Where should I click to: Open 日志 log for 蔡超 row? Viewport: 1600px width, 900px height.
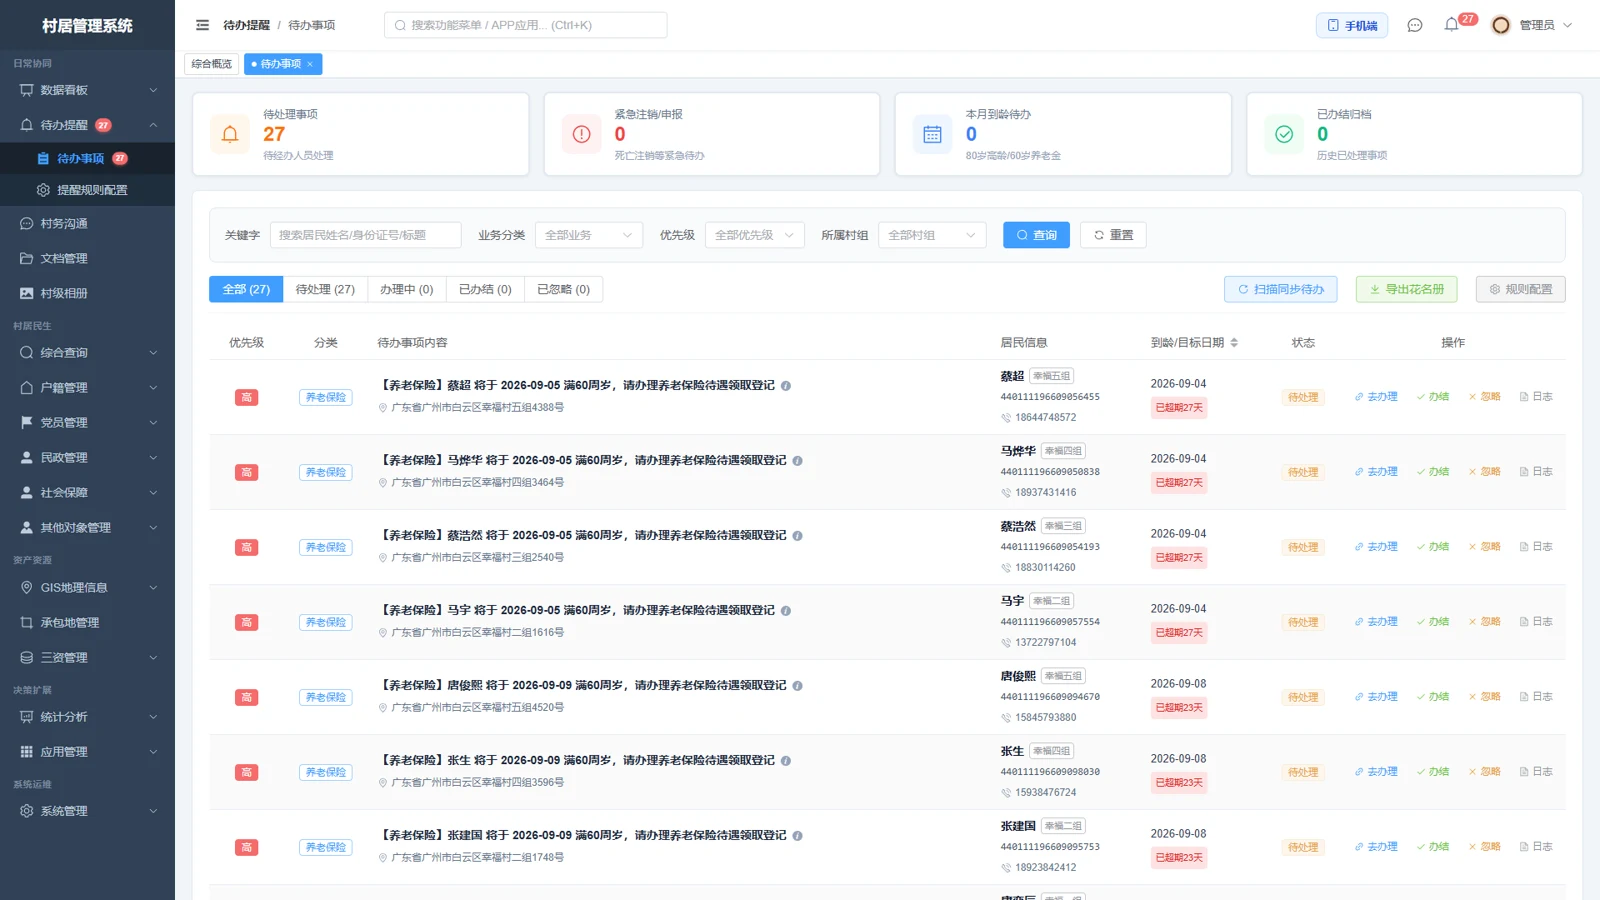coord(1536,397)
